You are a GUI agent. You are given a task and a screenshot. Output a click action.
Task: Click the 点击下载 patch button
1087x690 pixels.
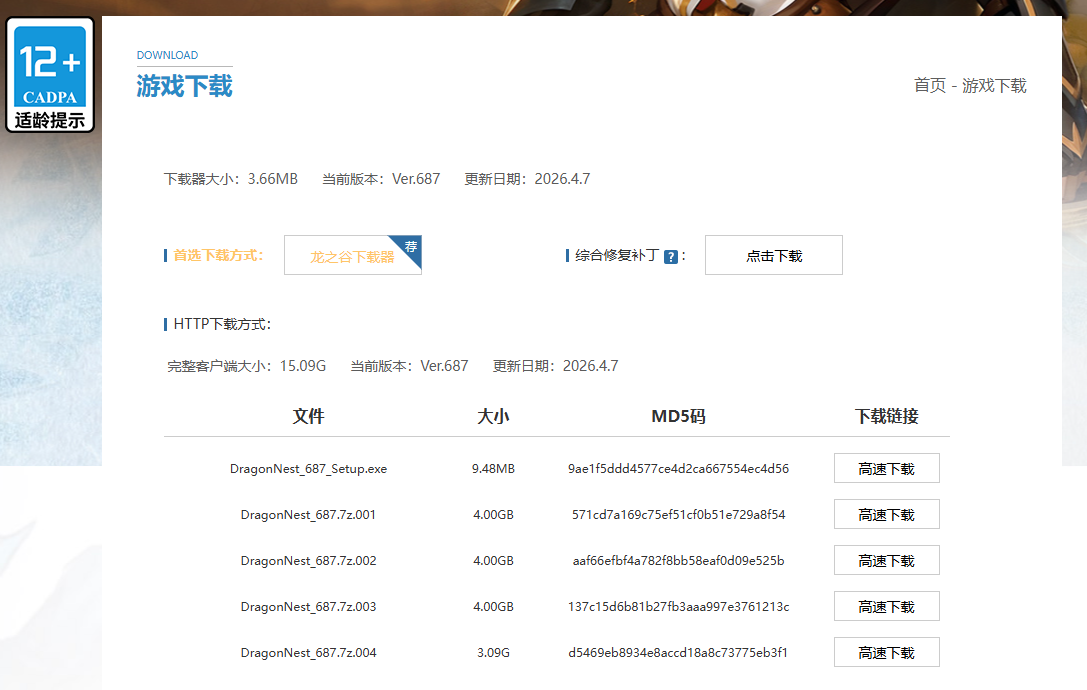tap(774, 255)
